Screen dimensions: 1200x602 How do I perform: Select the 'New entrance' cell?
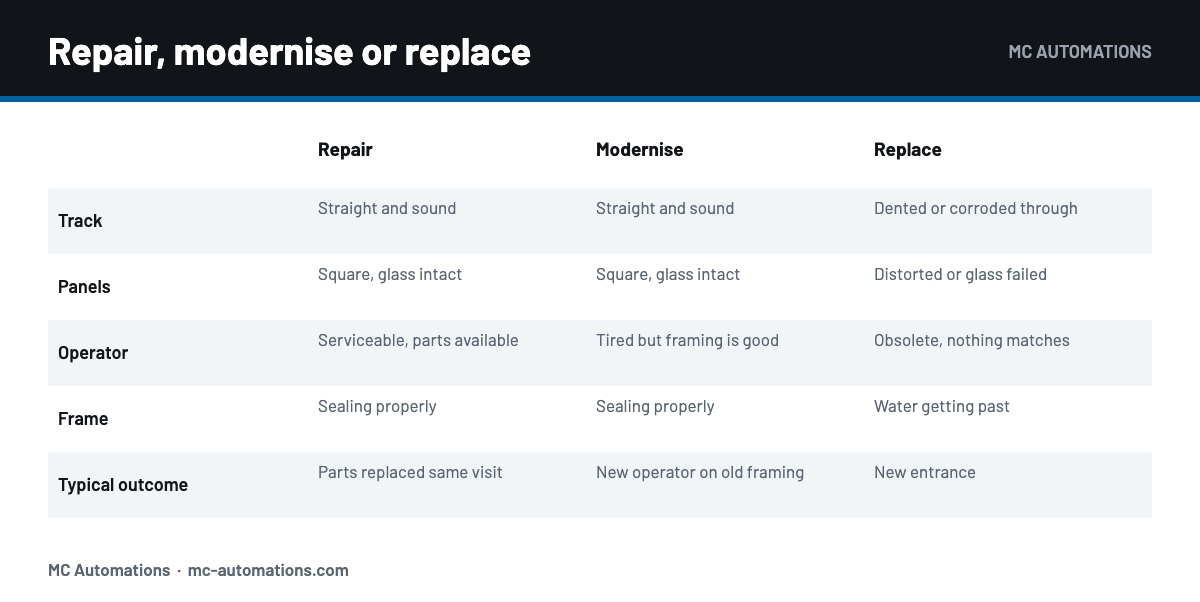pos(925,473)
